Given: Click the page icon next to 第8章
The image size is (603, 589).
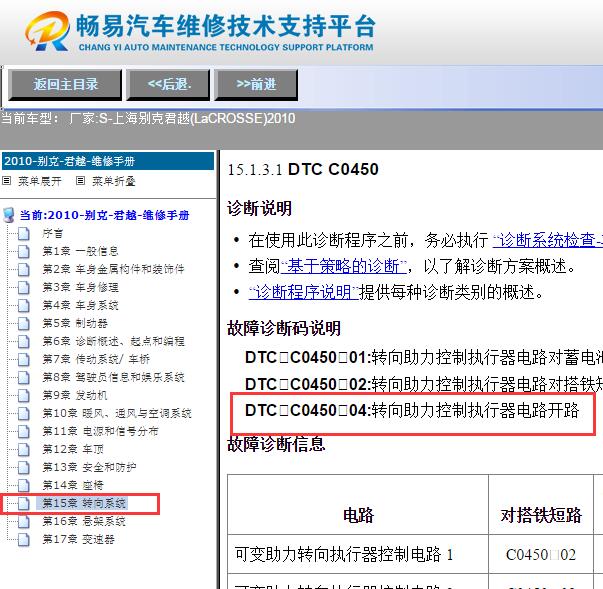Looking at the screenshot, I should (x=24, y=377).
